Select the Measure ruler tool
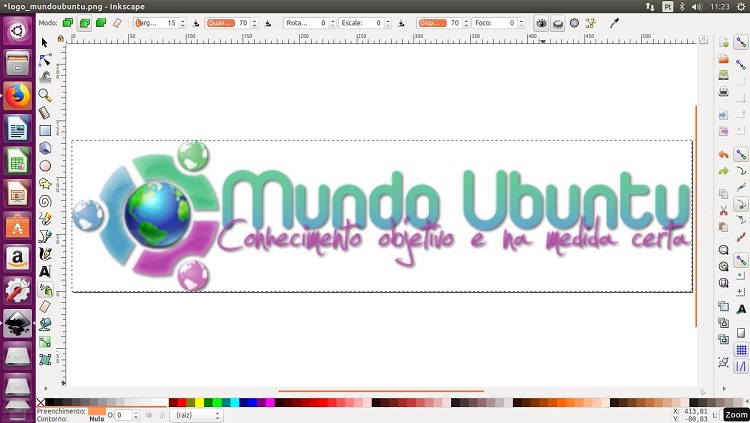Image resolution: width=750 pixels, height=423 pixels. pyautogui.click(x=44, y=112)
